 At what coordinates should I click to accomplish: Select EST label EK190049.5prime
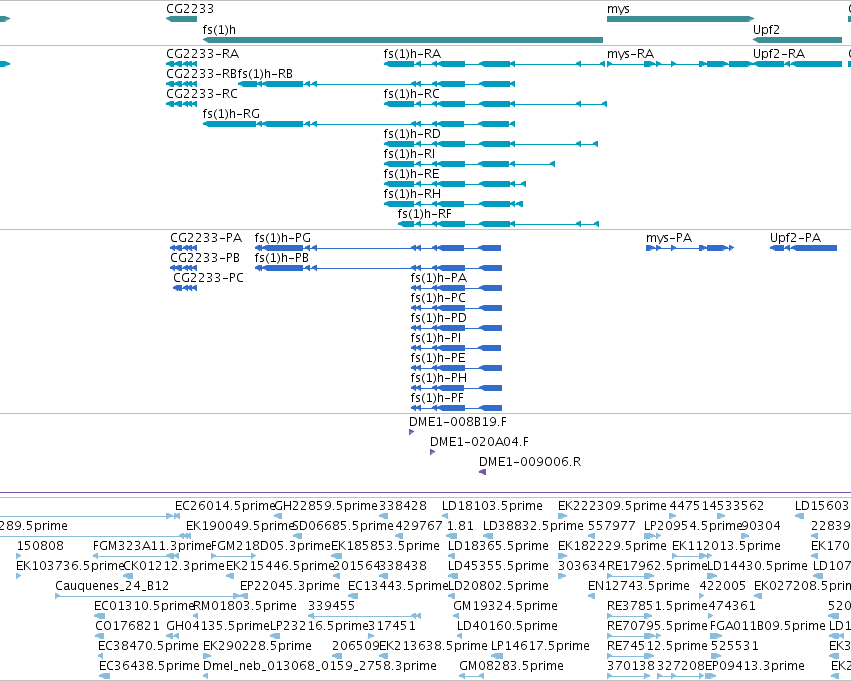[239, 526]
